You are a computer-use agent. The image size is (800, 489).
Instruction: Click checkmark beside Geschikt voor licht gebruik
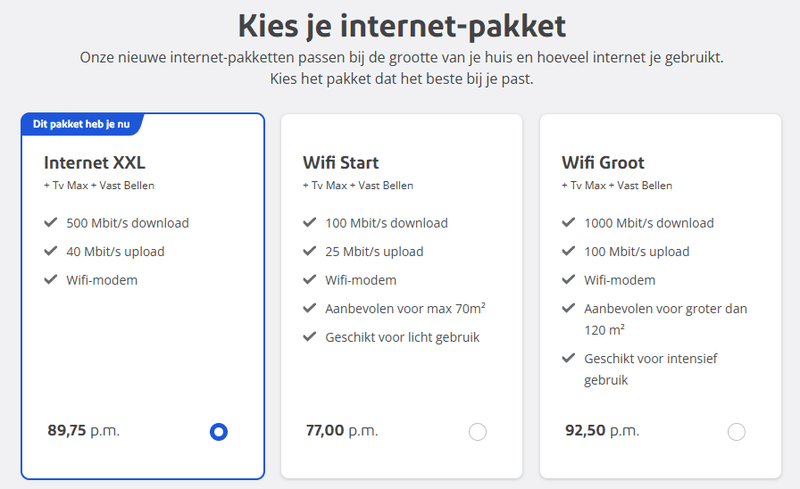pos(310,337)
